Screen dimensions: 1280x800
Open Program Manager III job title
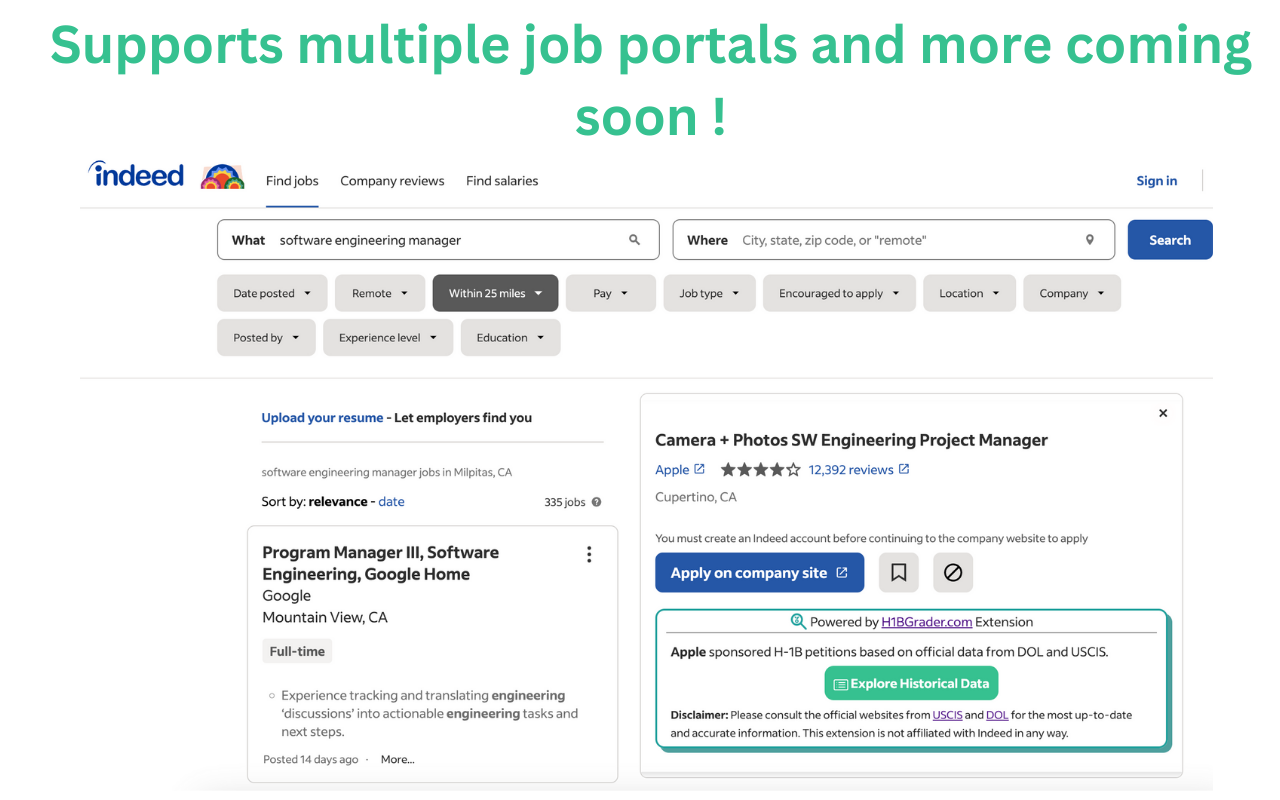pos(380,563)
